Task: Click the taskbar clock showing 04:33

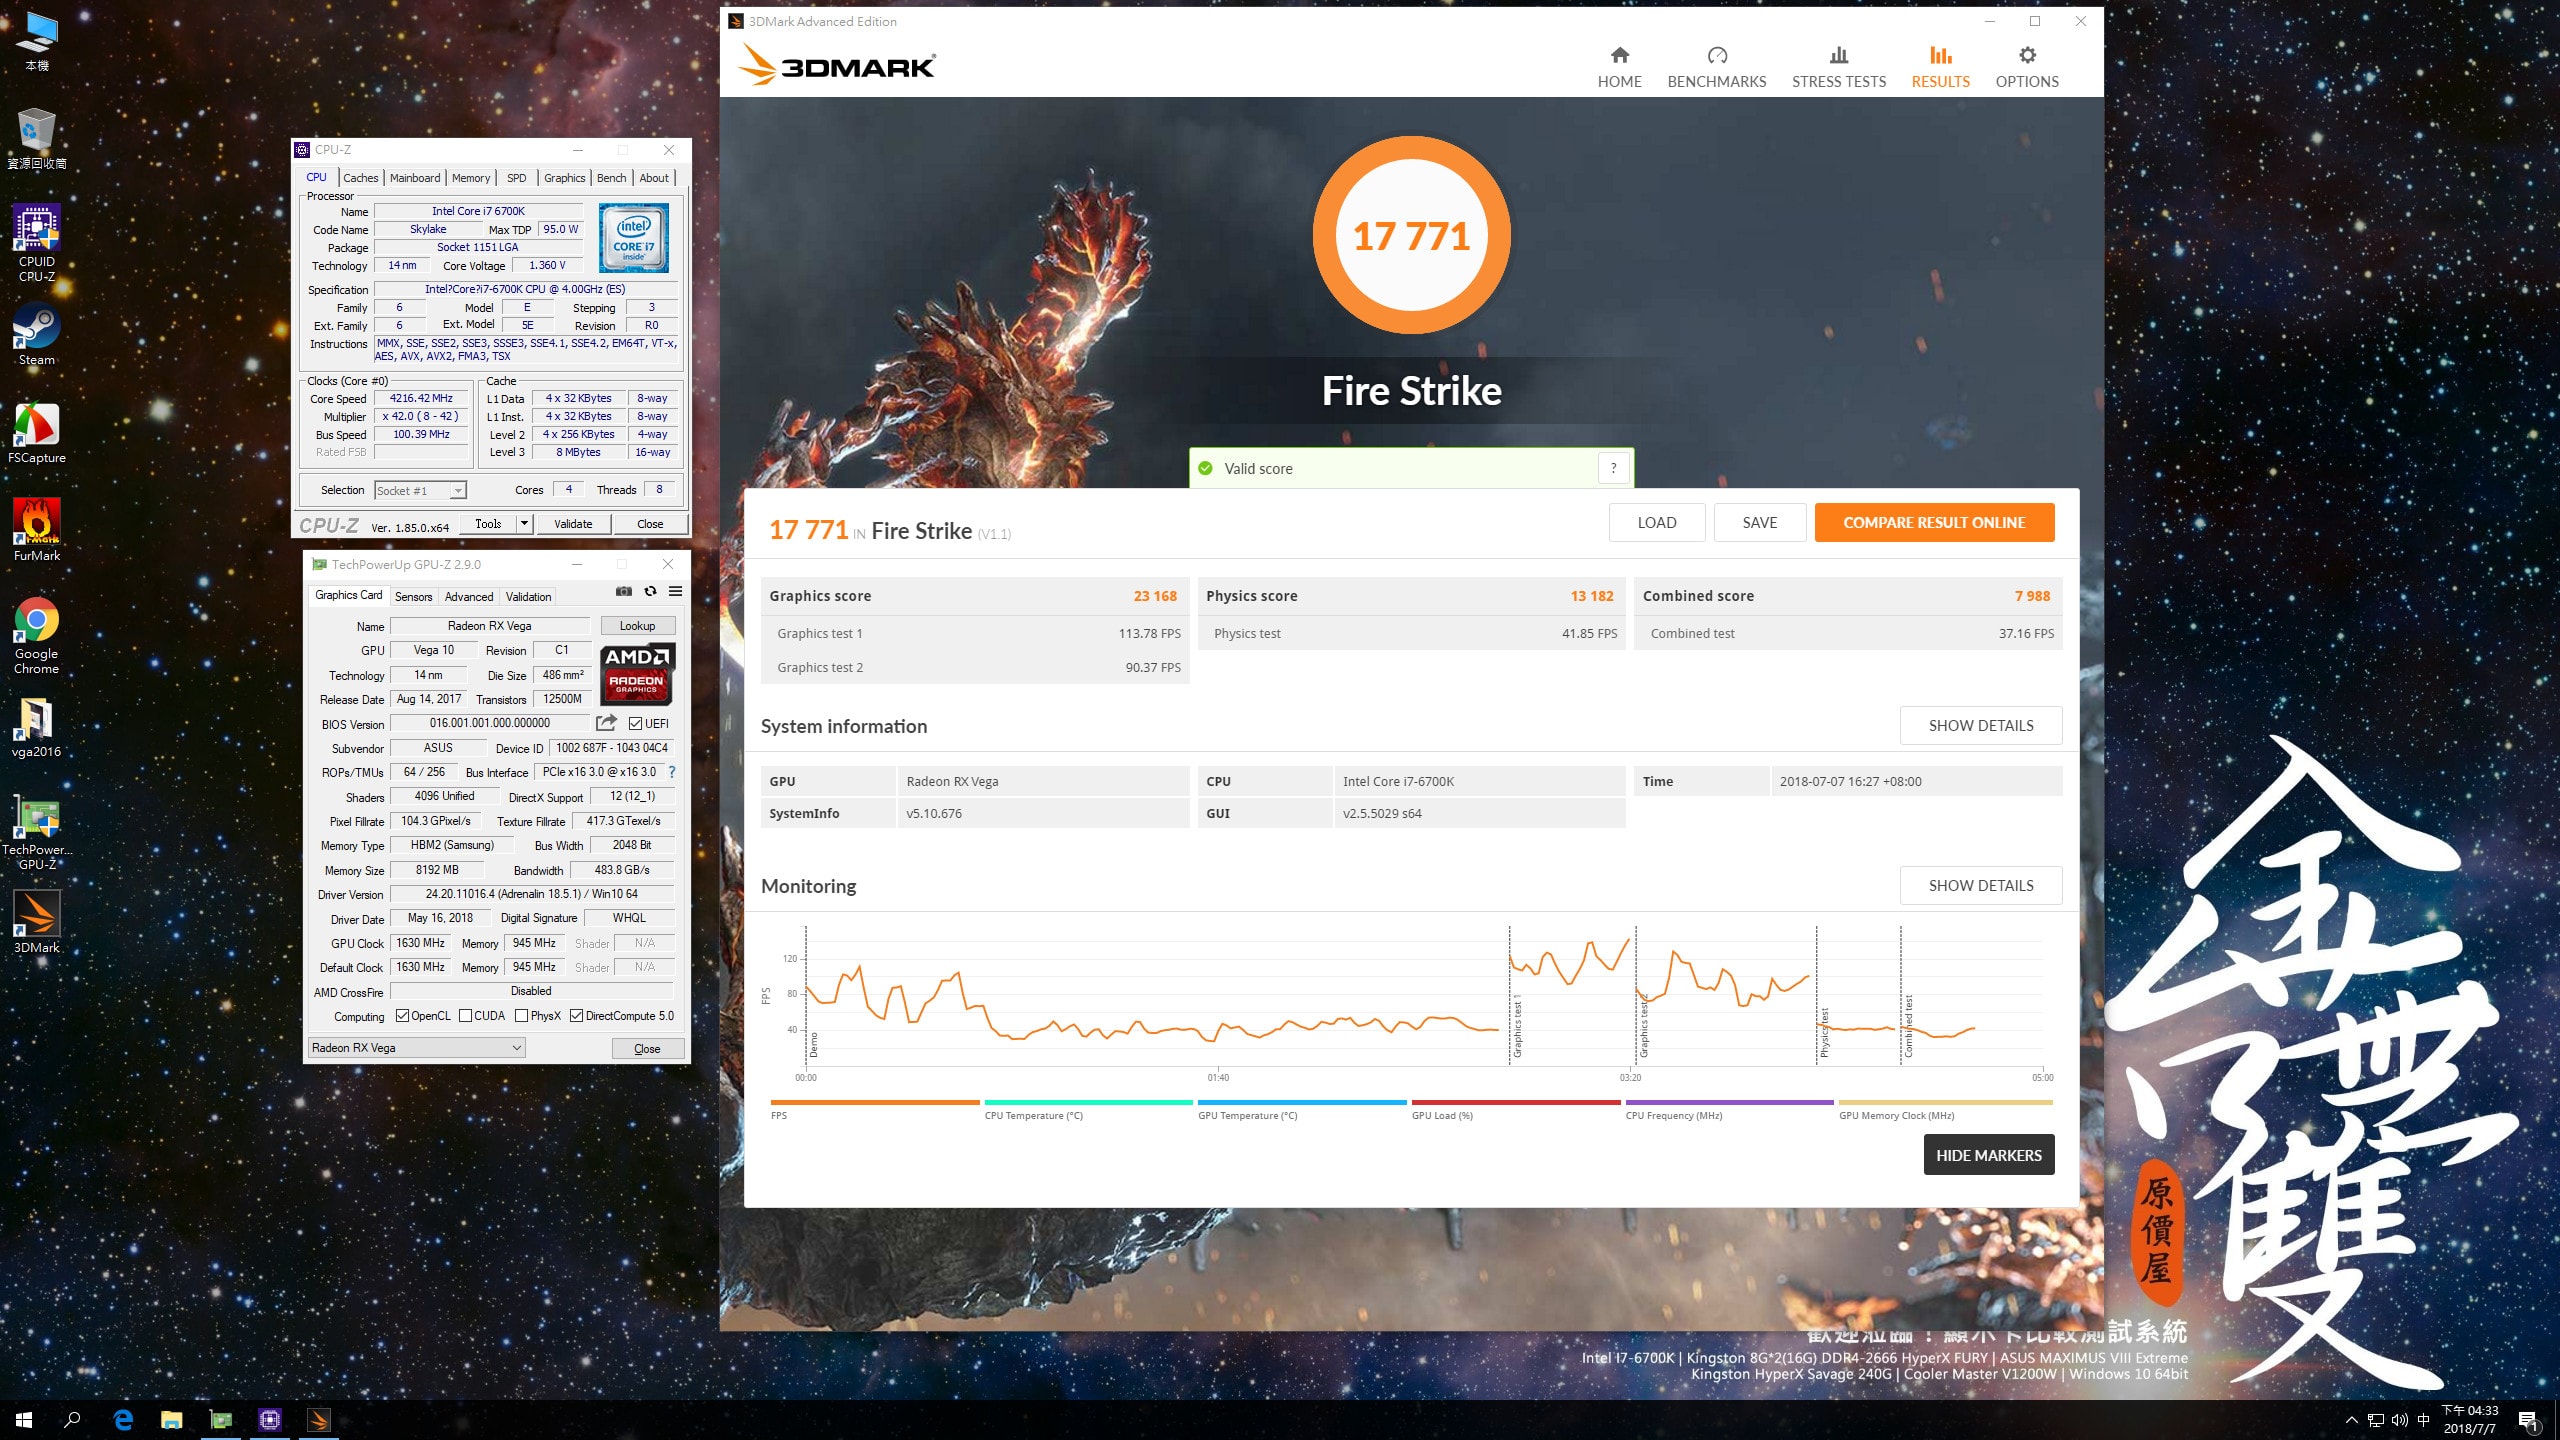Action: click(x=2469, y=1420)
